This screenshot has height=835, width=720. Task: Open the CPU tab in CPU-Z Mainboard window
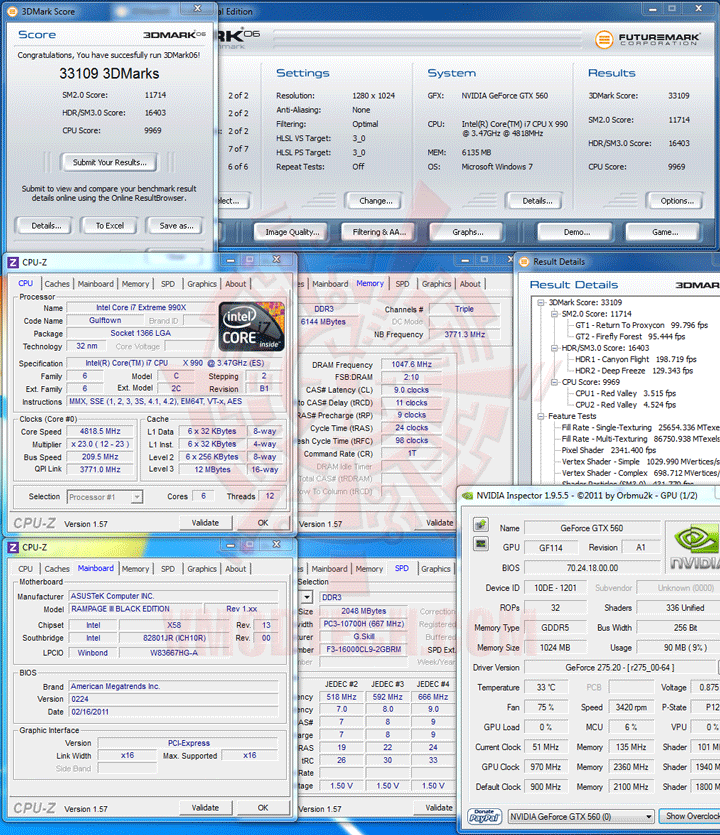26,569
